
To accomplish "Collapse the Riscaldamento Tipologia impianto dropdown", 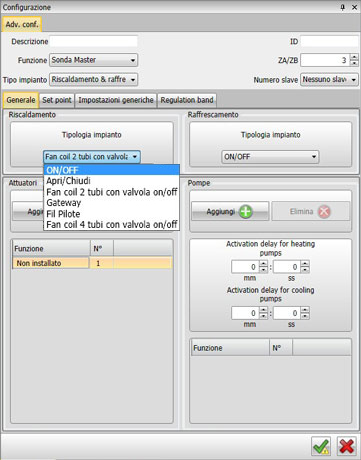I will coord(92,156).
